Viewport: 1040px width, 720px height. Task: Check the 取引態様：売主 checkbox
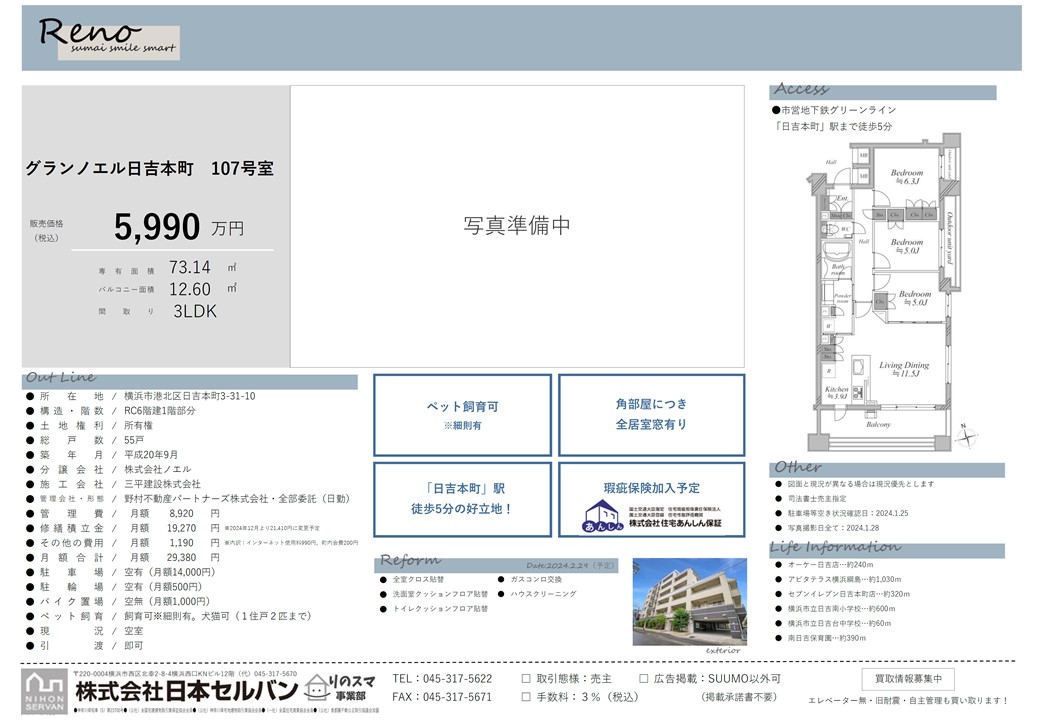(526, 678)
